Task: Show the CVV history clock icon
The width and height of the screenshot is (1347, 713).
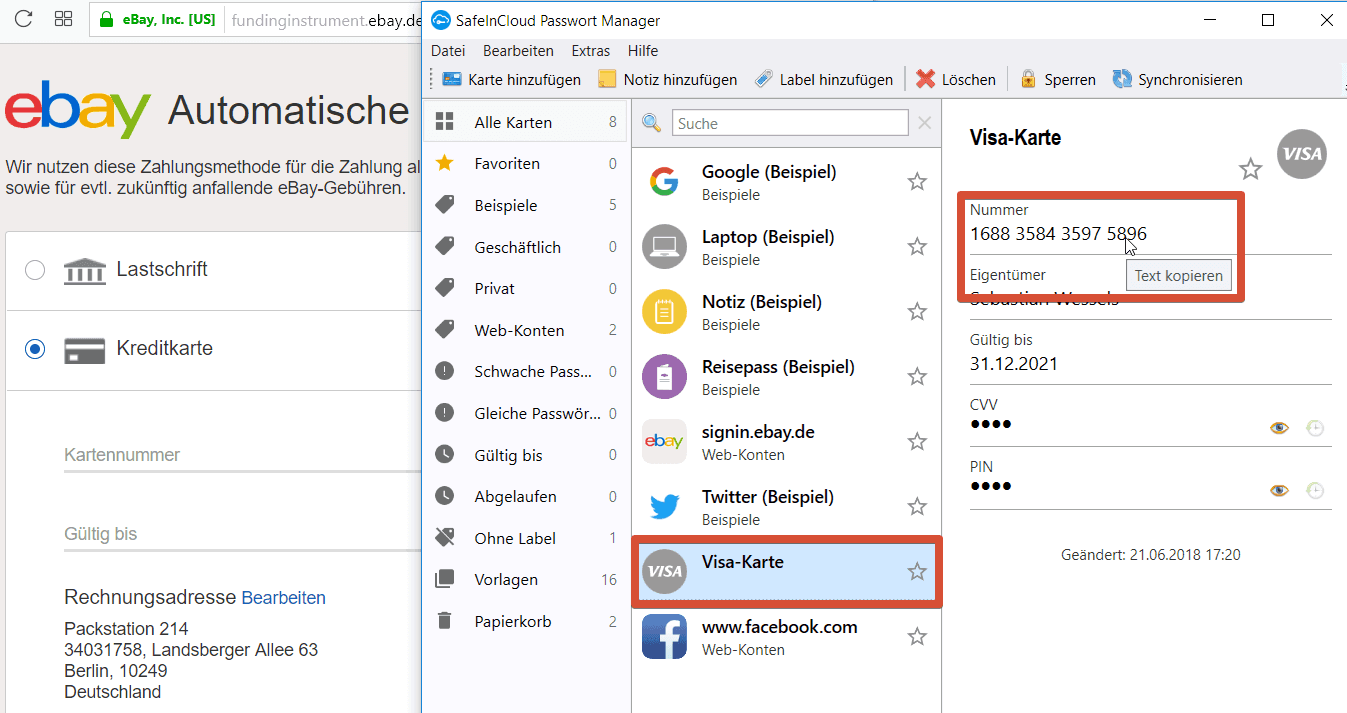Action: pyautogui.click(x=1315, y=428)
